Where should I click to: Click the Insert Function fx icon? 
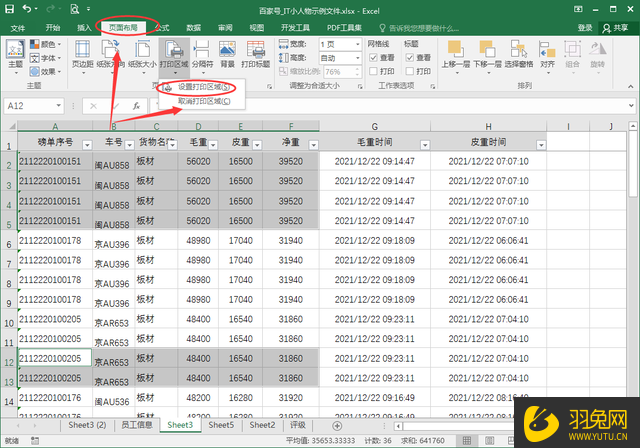(x=136, y=106)
